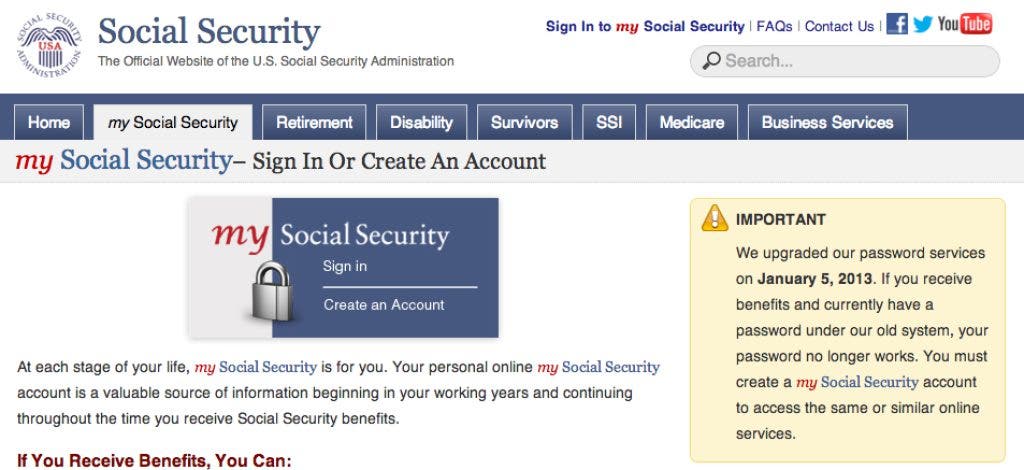Image resolution: width=1024 pixels, height=470 pixels.
Task: Click the search magnifier icon
Action: (711, 61)
